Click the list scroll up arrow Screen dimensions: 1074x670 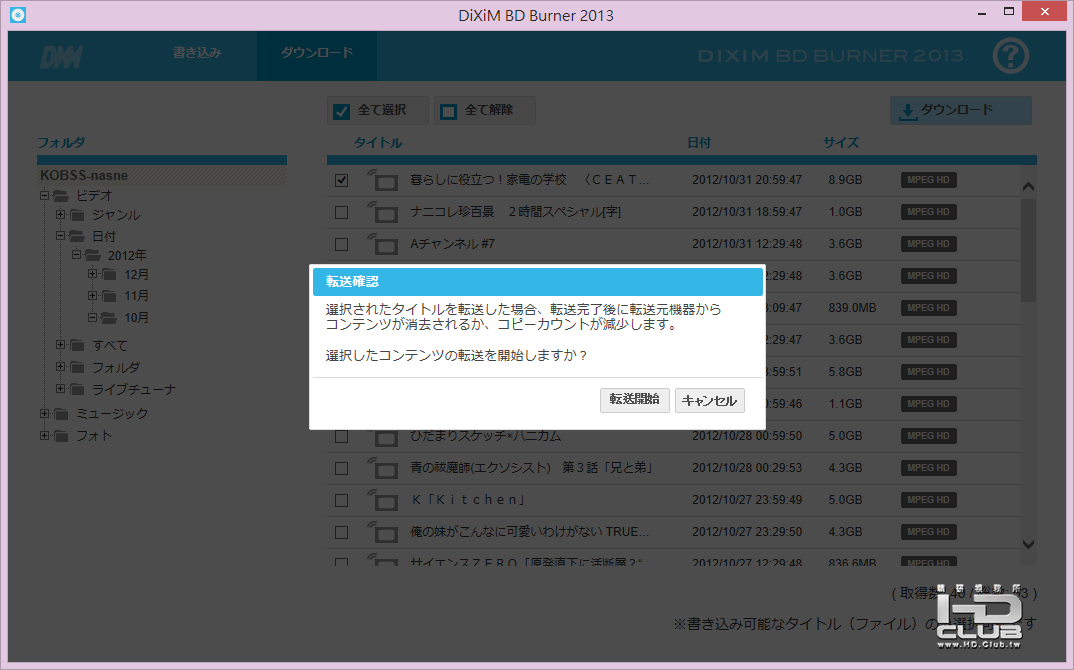pyautogui.click(x=1028, y=186)
